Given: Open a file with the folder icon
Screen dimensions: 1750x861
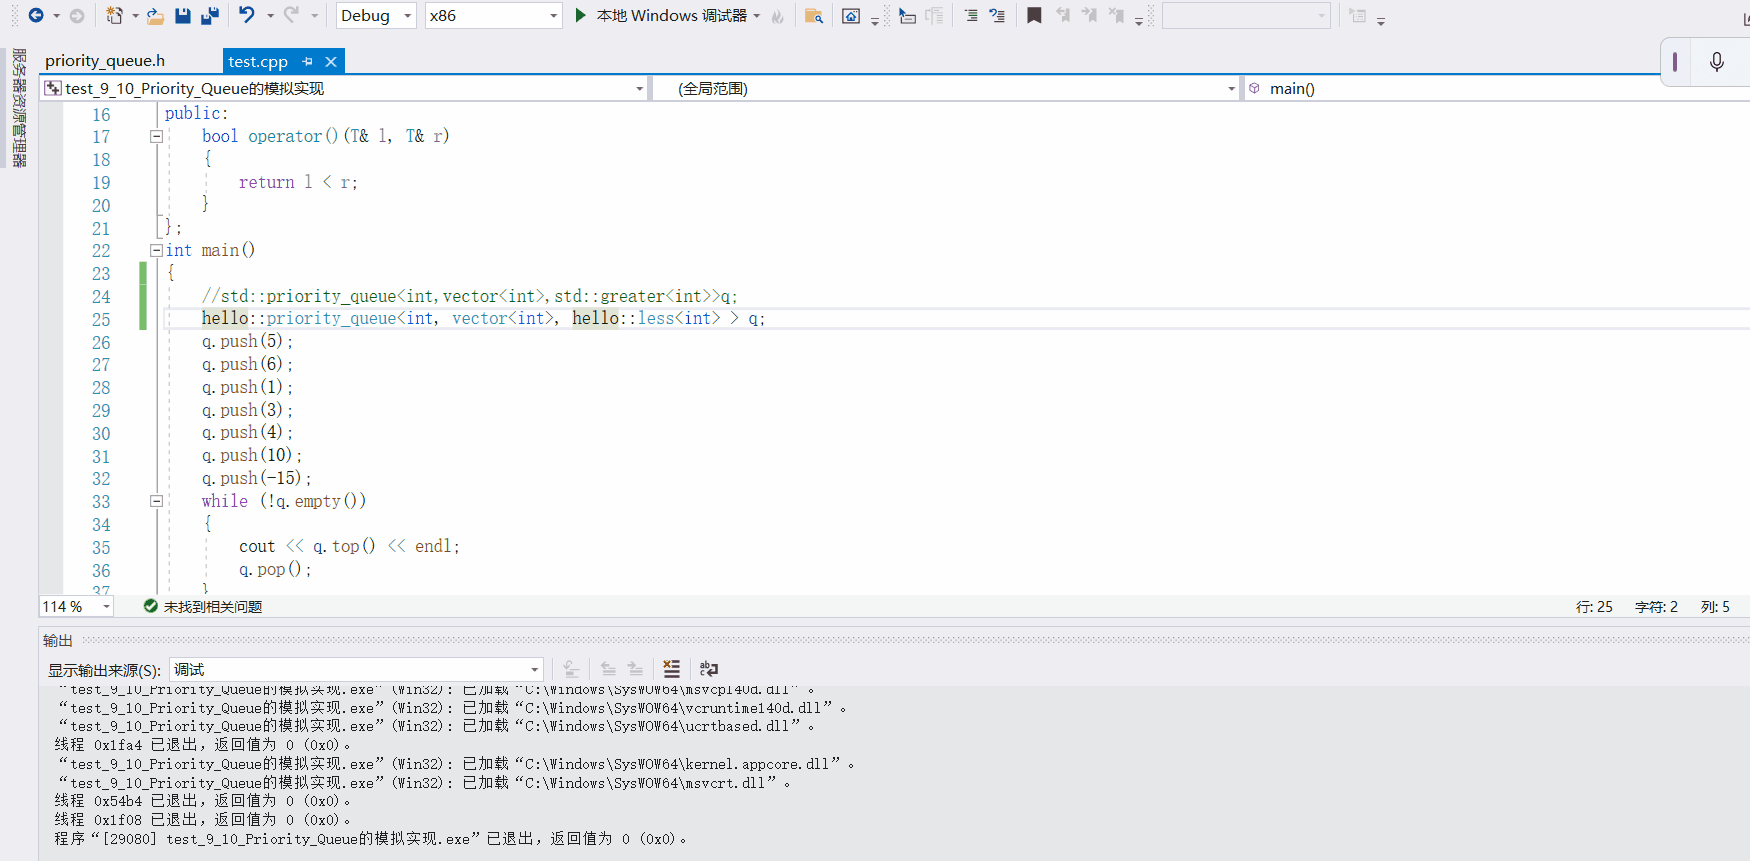Looking at the screenshot, I should [155, 15].
